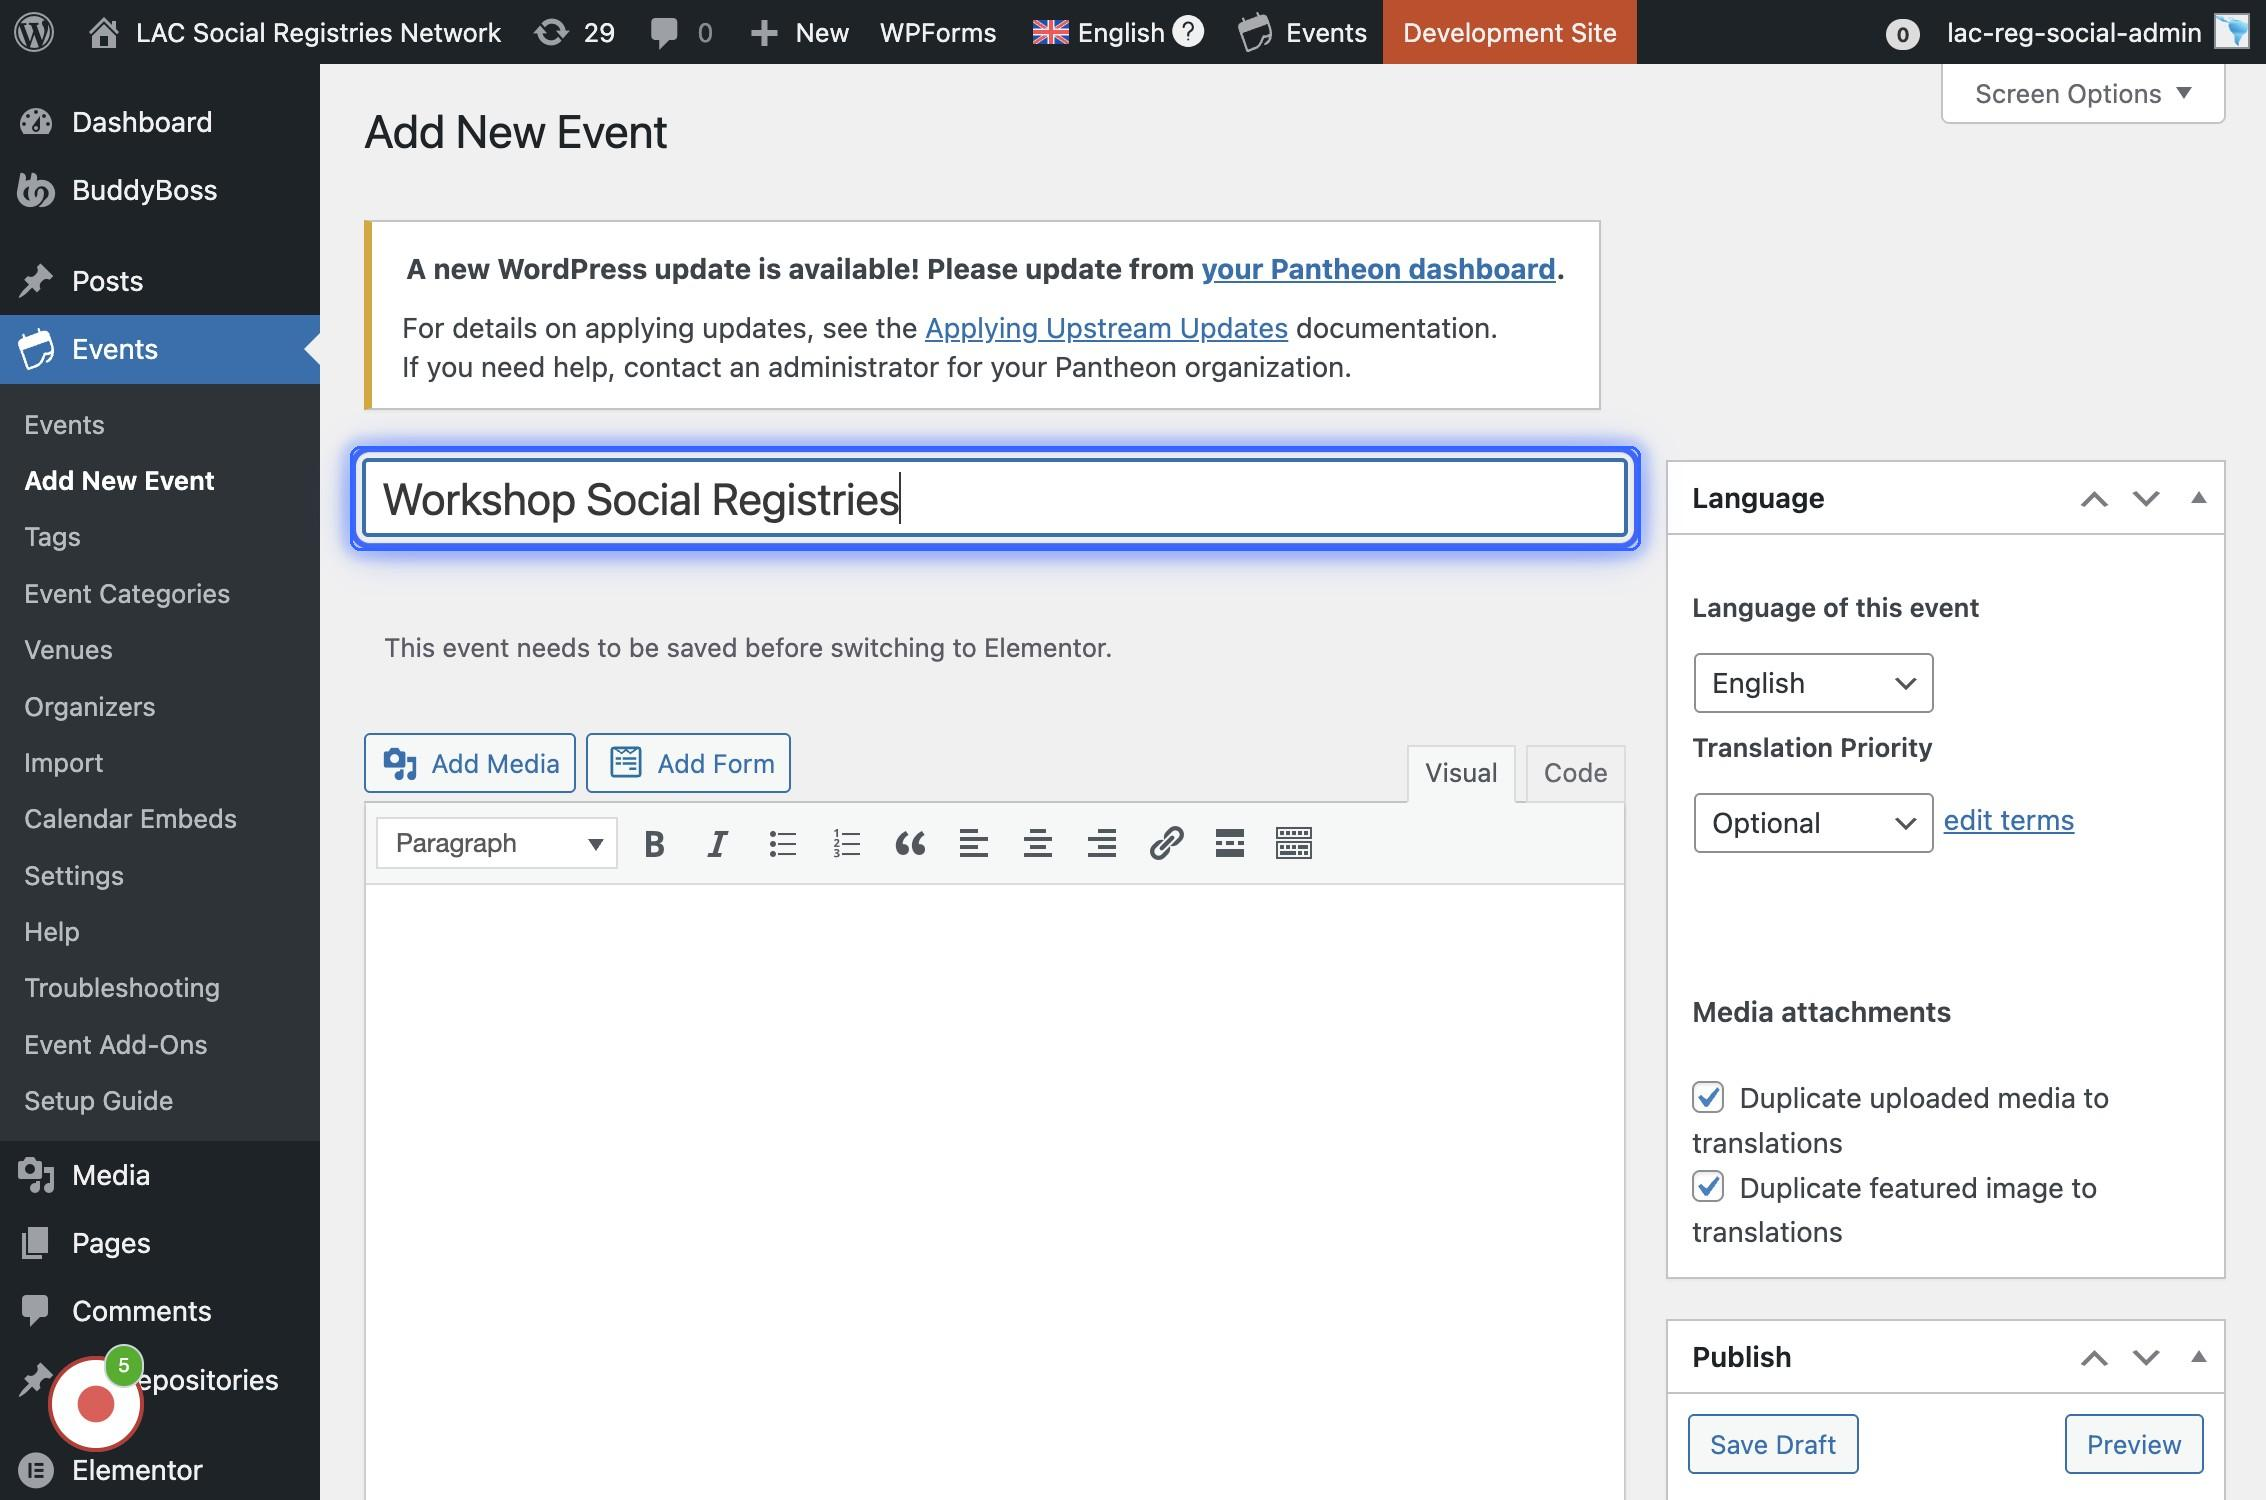Open the Translation Priority dropdown
Image resolution: width=2266 pixels, height=1500 pixels.
[x=1812, y=823]
